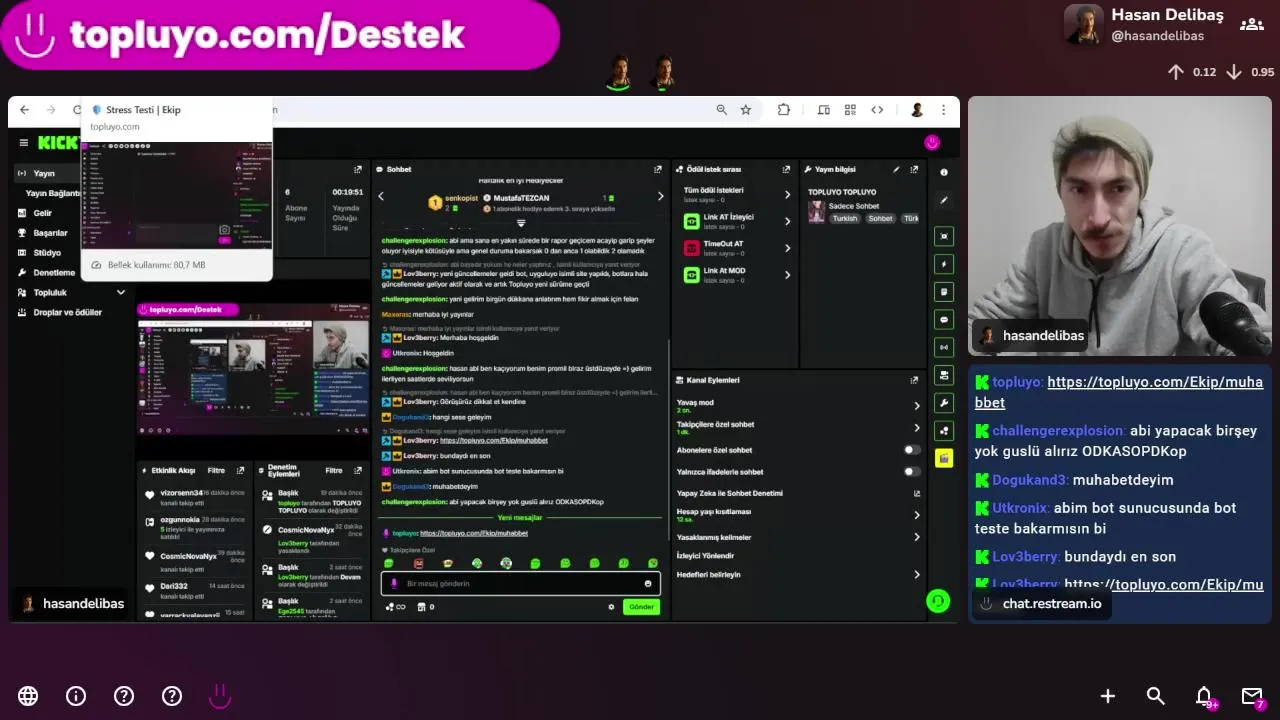The width and height of the screenshot is (1280, 720).
Task: Open Yavaş mod settings
Action: pyautogui.click(x=798, y=405)
